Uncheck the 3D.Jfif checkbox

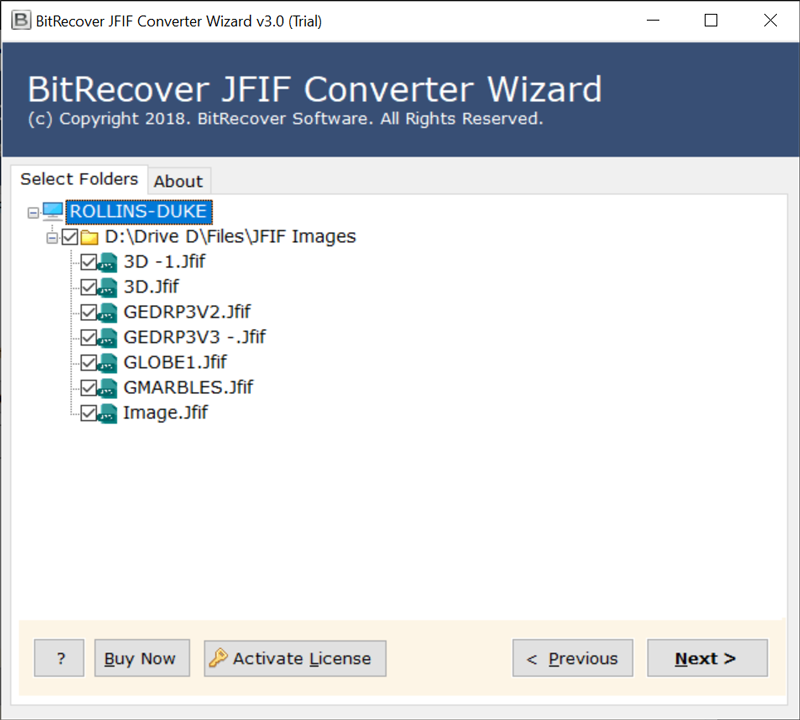click(x=89, y=287)
